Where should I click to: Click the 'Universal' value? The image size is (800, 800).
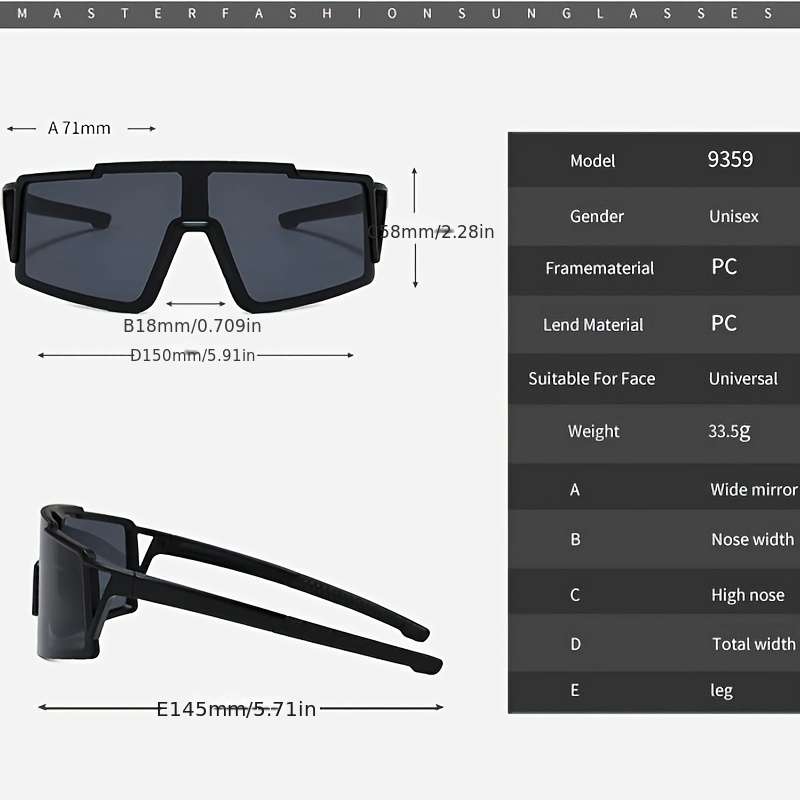(743, 379)
